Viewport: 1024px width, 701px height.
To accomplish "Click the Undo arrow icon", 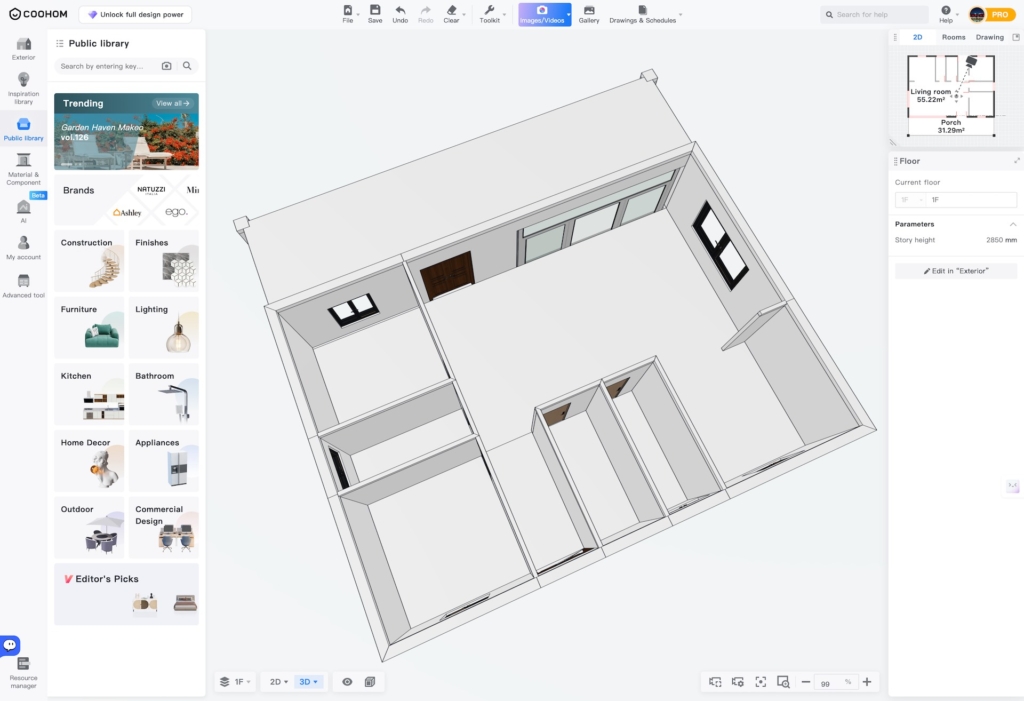I will tap(400, 11).
